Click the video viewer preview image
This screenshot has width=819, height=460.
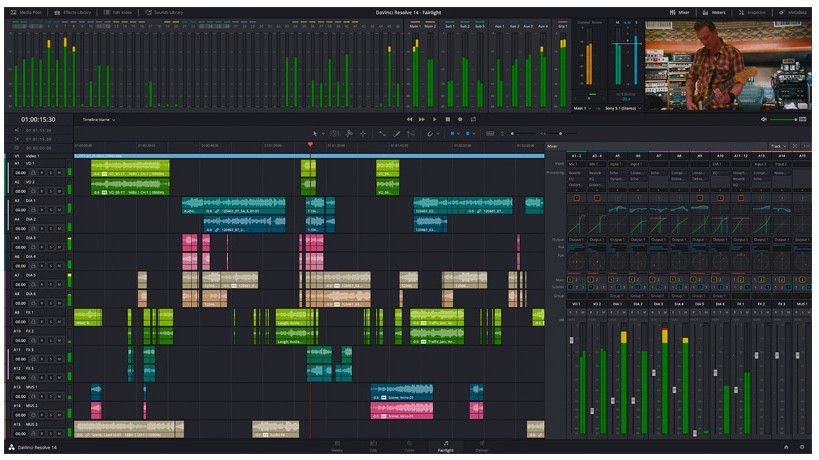(728, 65)
